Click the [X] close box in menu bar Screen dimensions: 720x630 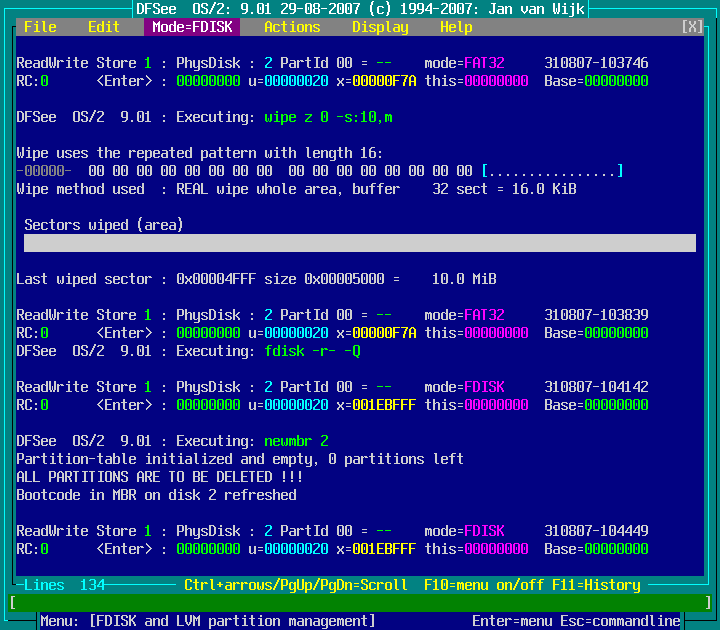(692, 27)
